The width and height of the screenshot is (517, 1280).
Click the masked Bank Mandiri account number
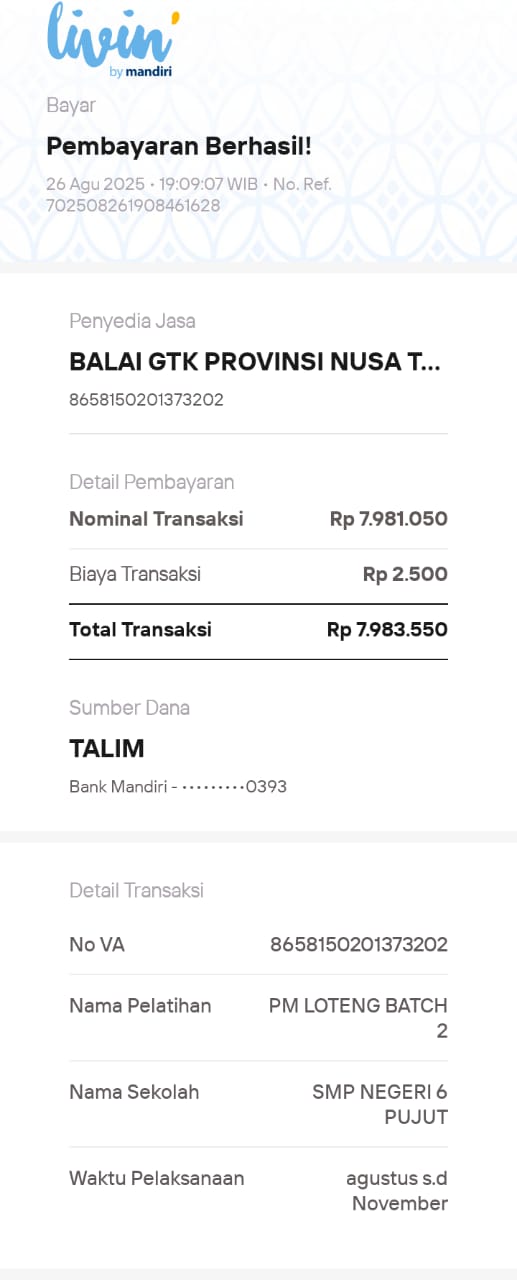tap(178, 787)
